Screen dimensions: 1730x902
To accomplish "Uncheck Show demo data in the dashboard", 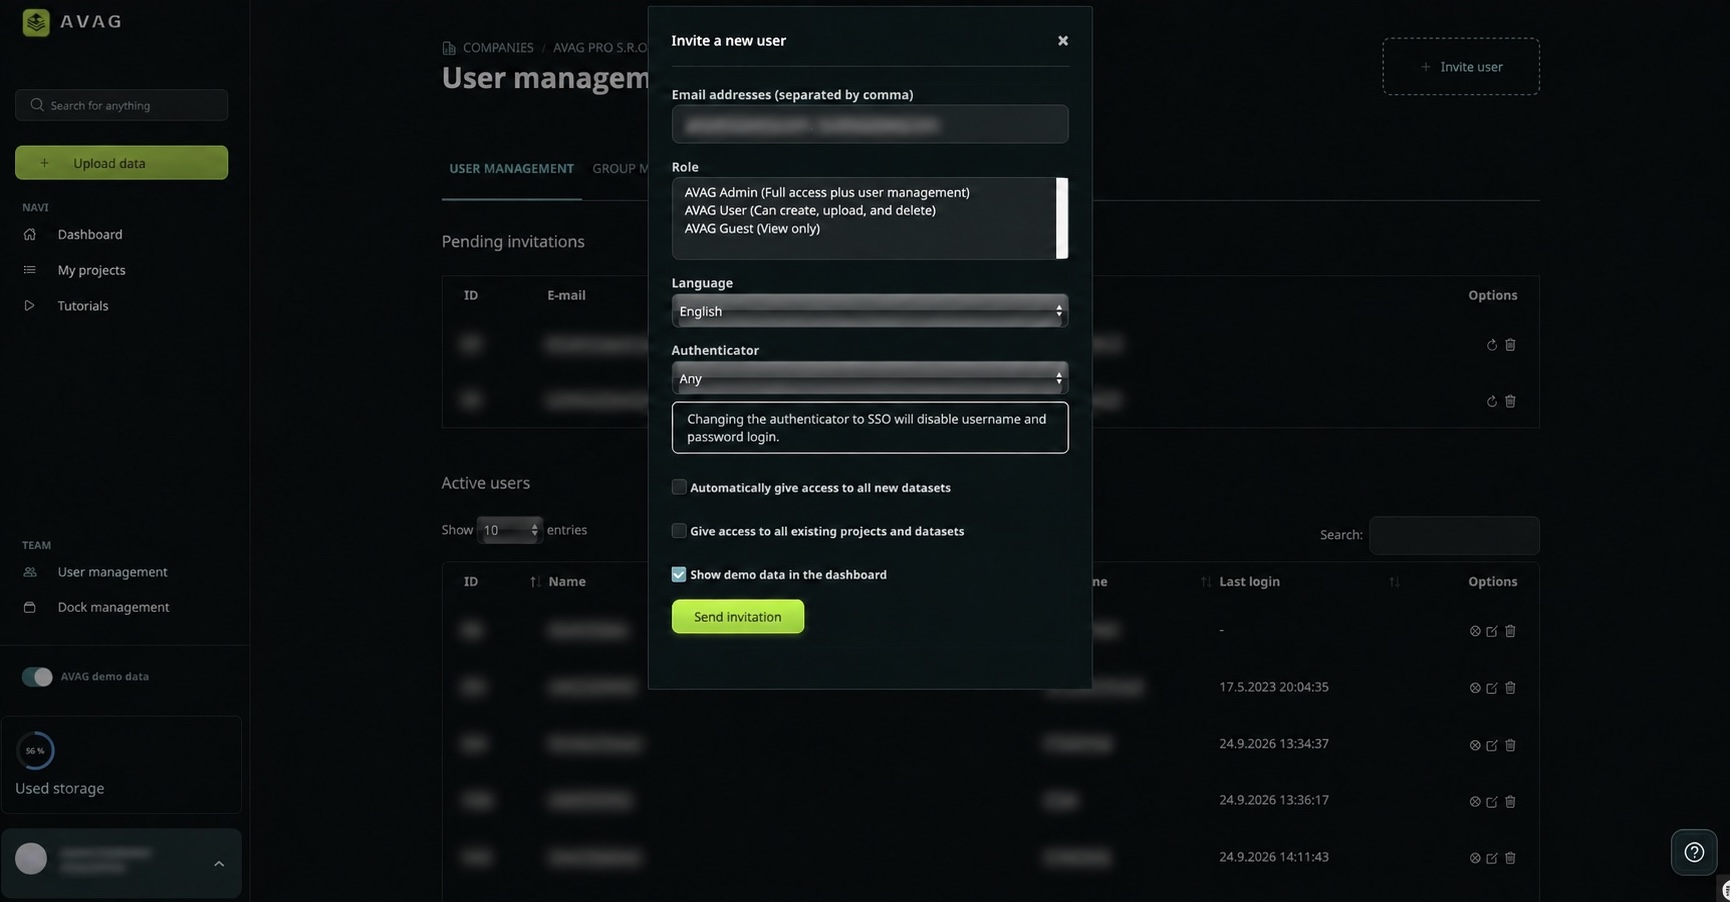I will click(x=679, y=574).
